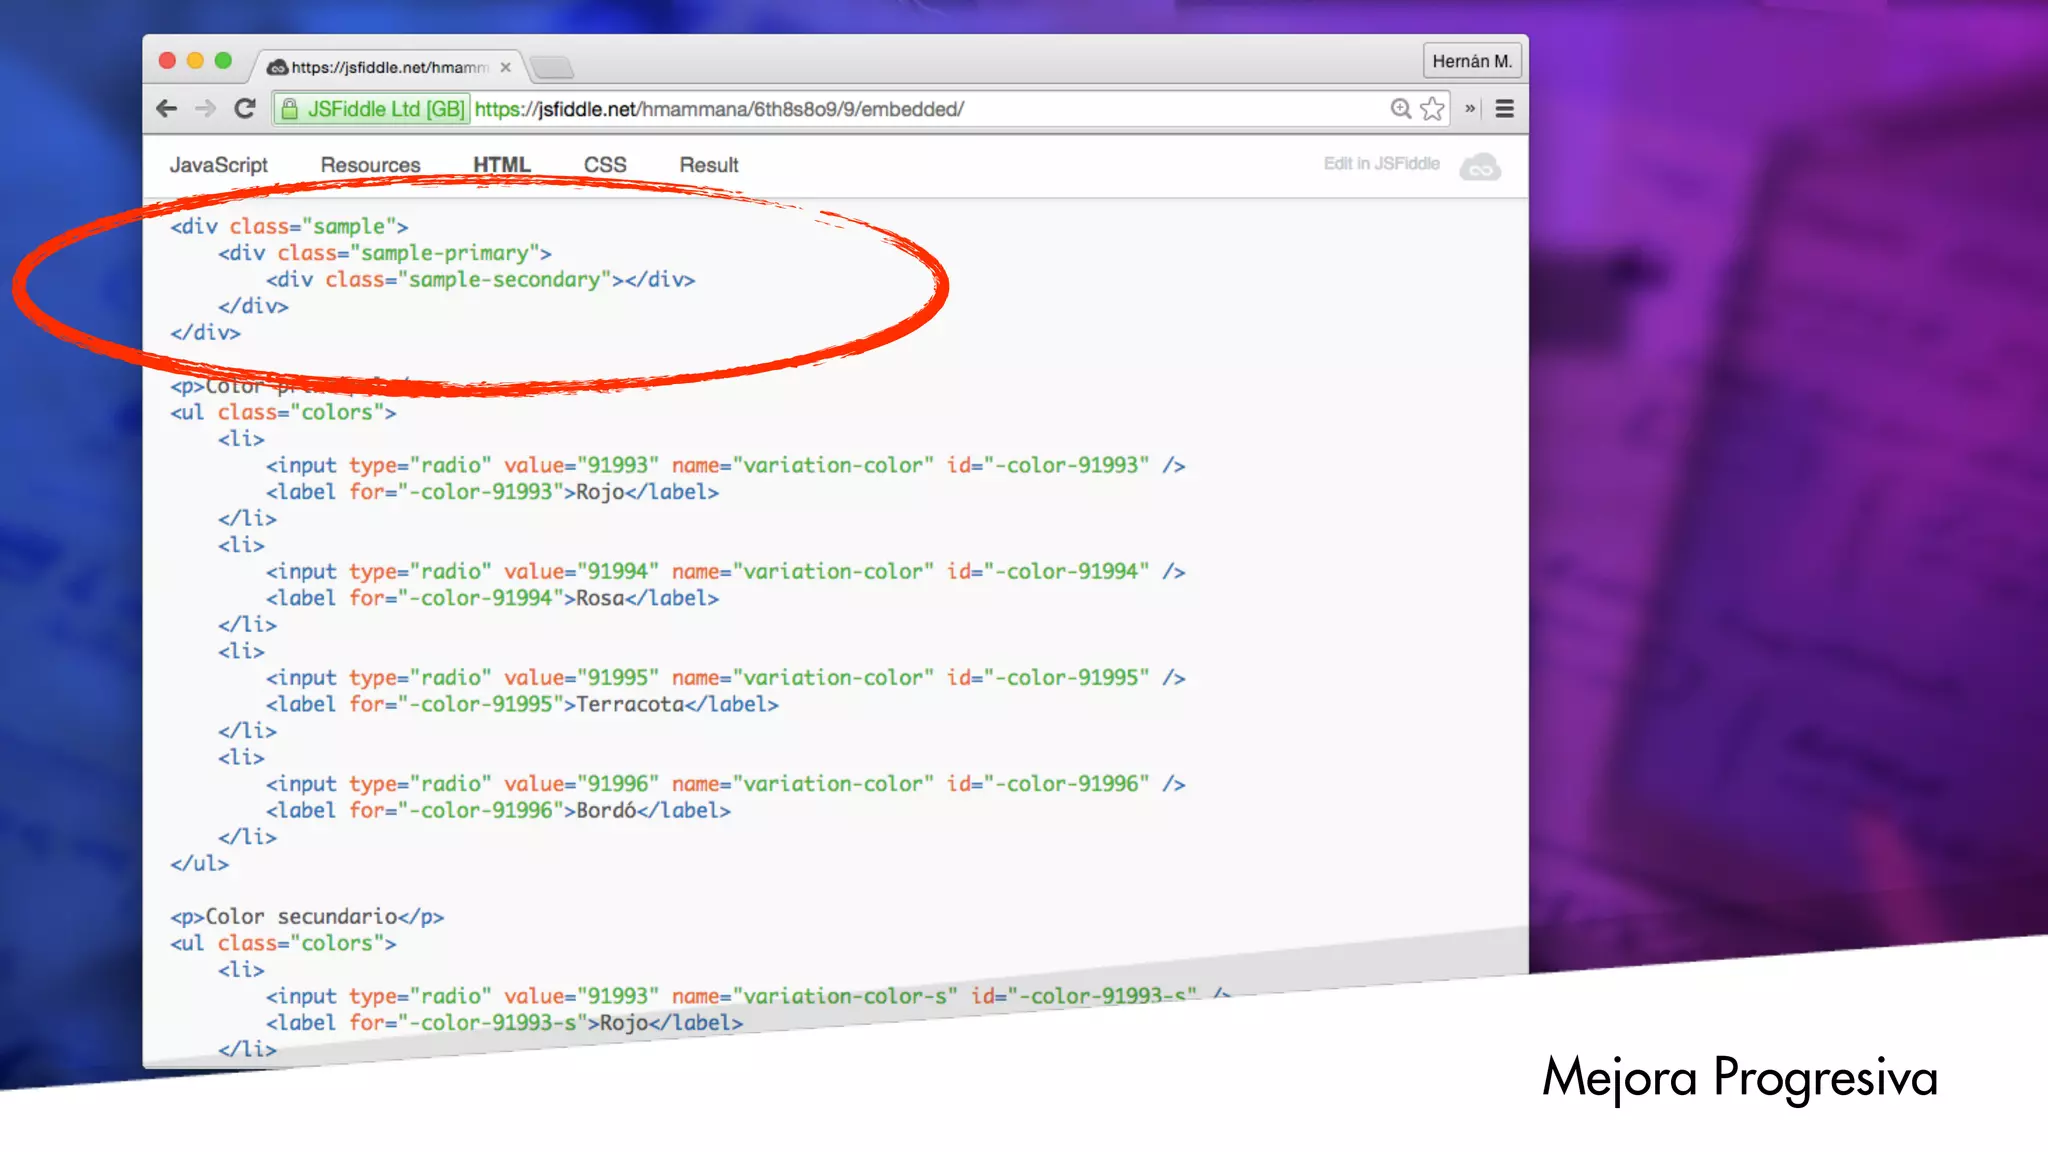Show the Result tab

709,165
